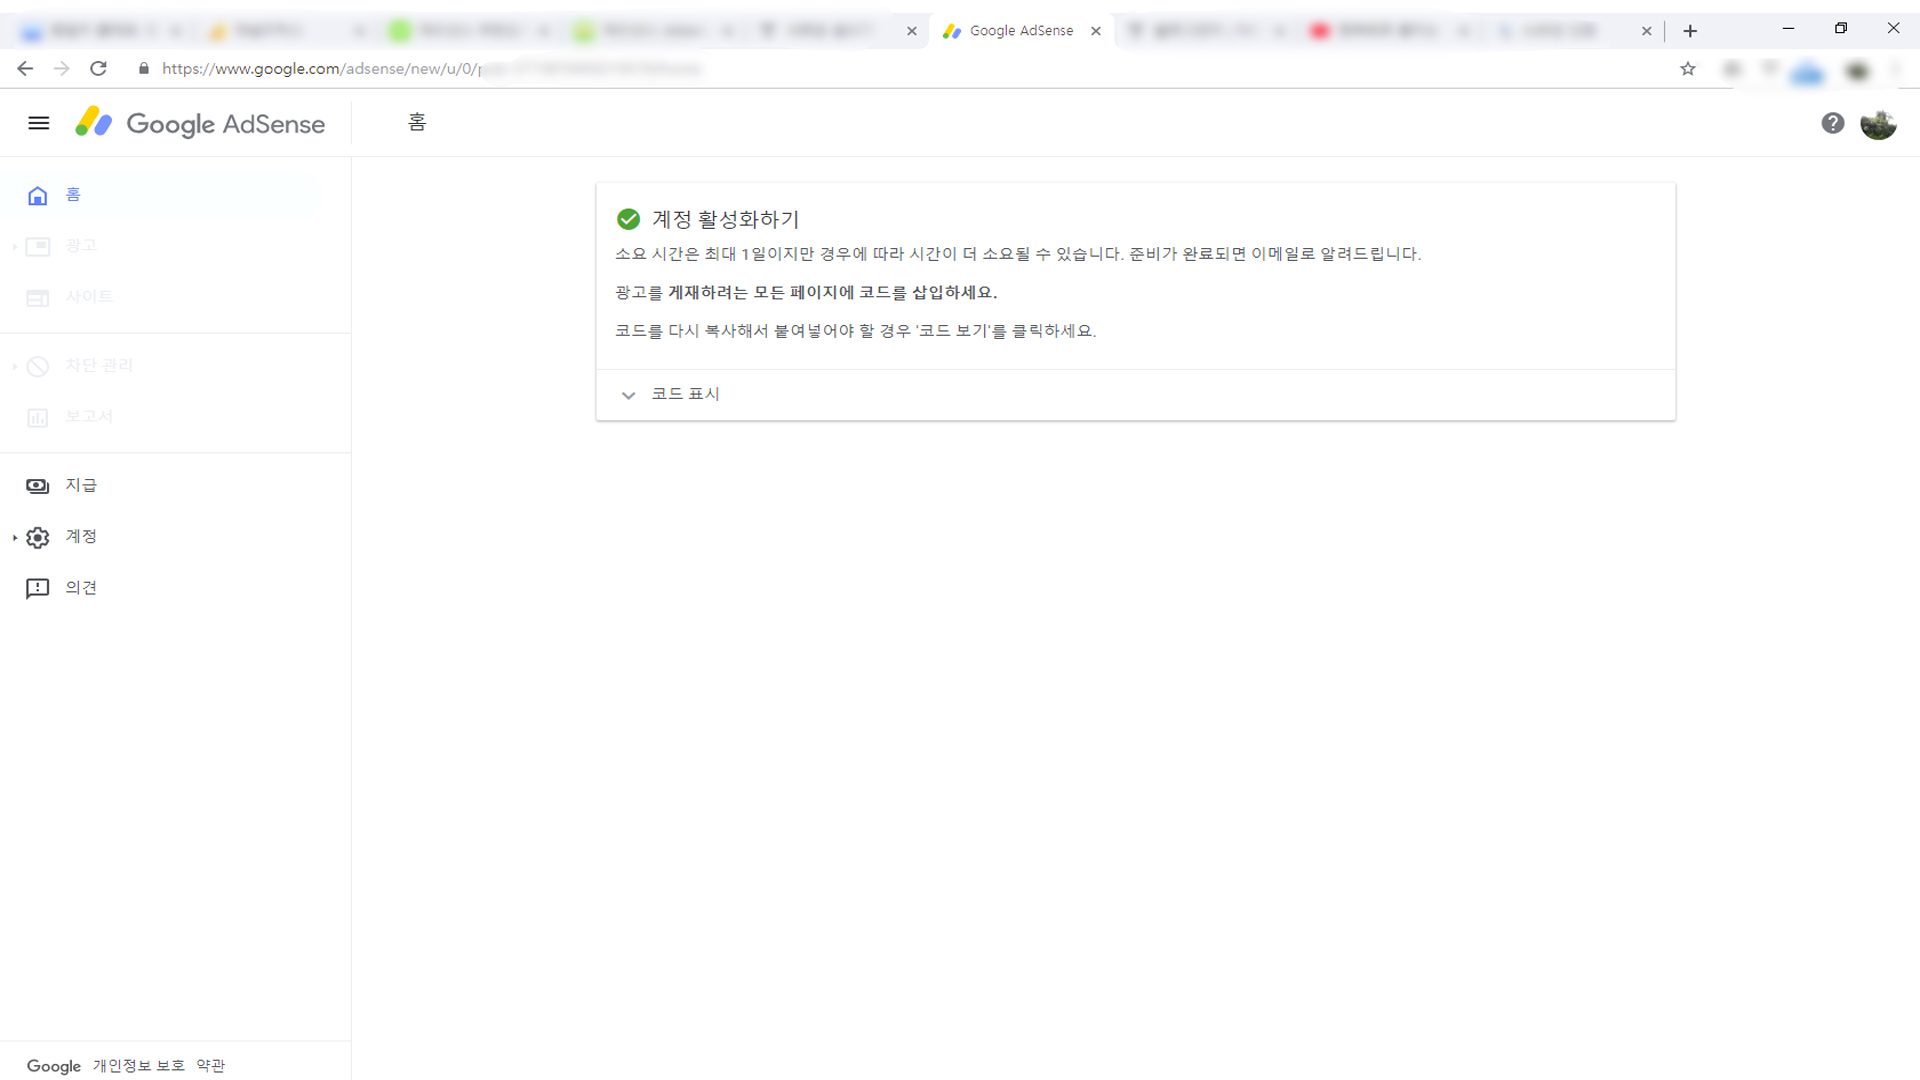Open the account profile avatar
The height and width of the screenshot is (1080, 1920).
pyautogui.click(x=1878, y=124)
